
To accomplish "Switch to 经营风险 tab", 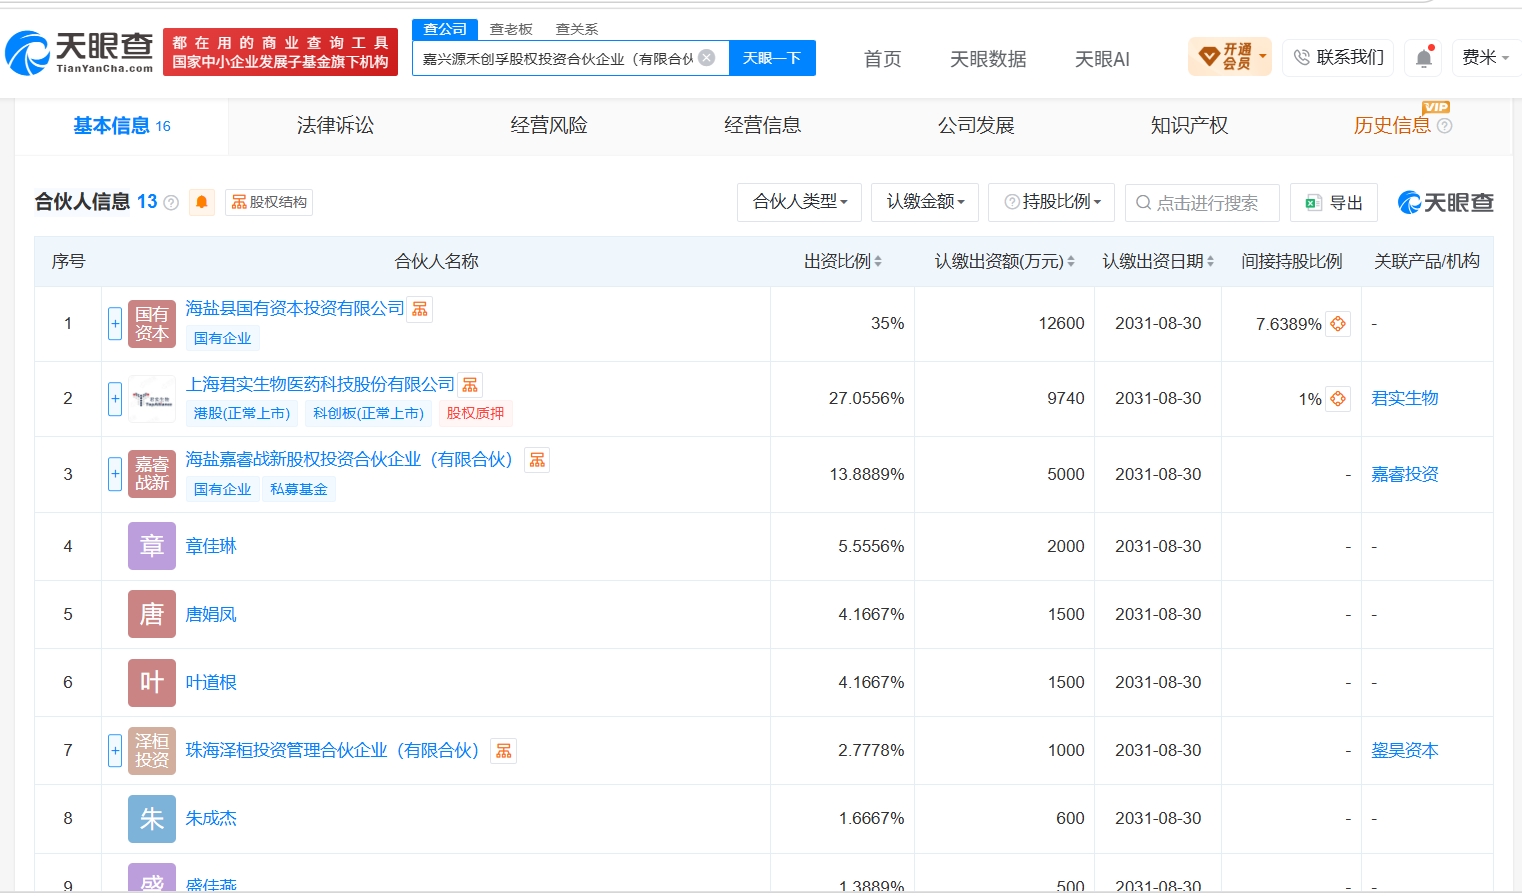I will tap(549, 126).
